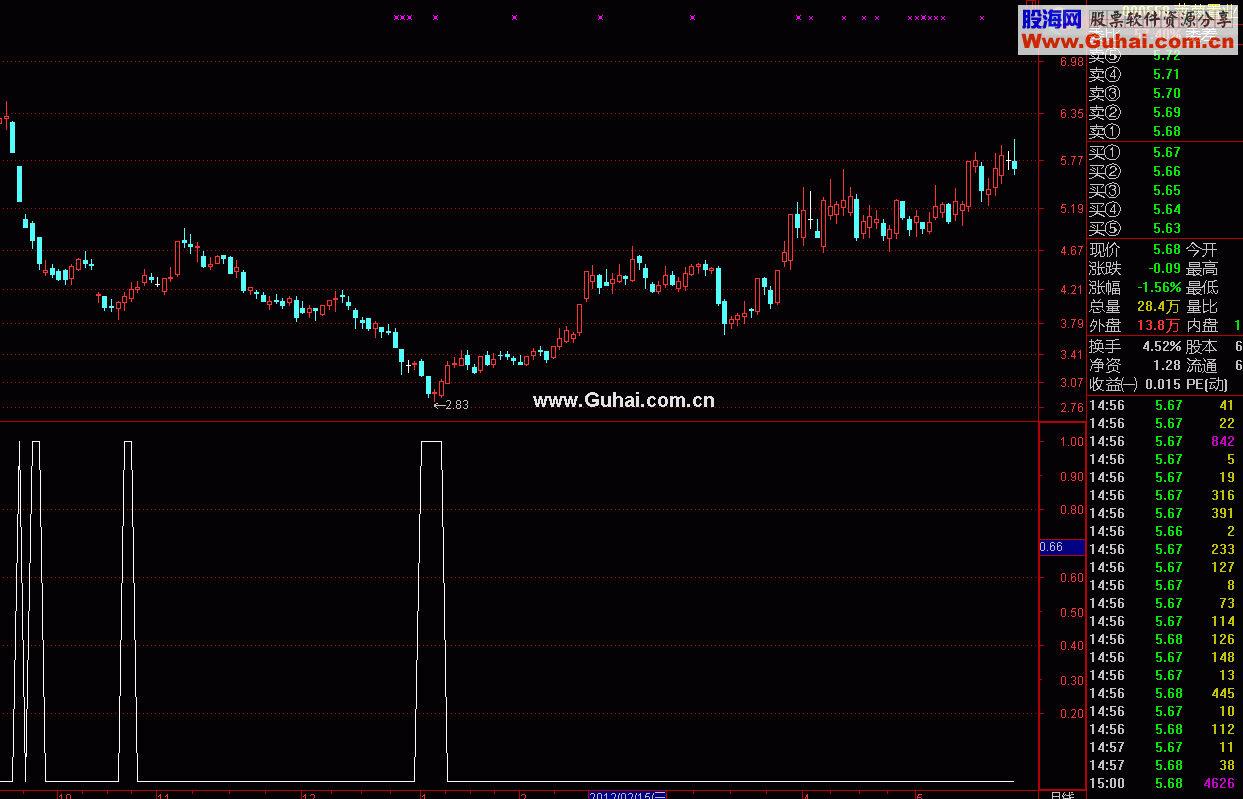Click the 收益 earnings value 0.015
Image resolution: width=1243 pixels, height=799 pixels.
1162,384
